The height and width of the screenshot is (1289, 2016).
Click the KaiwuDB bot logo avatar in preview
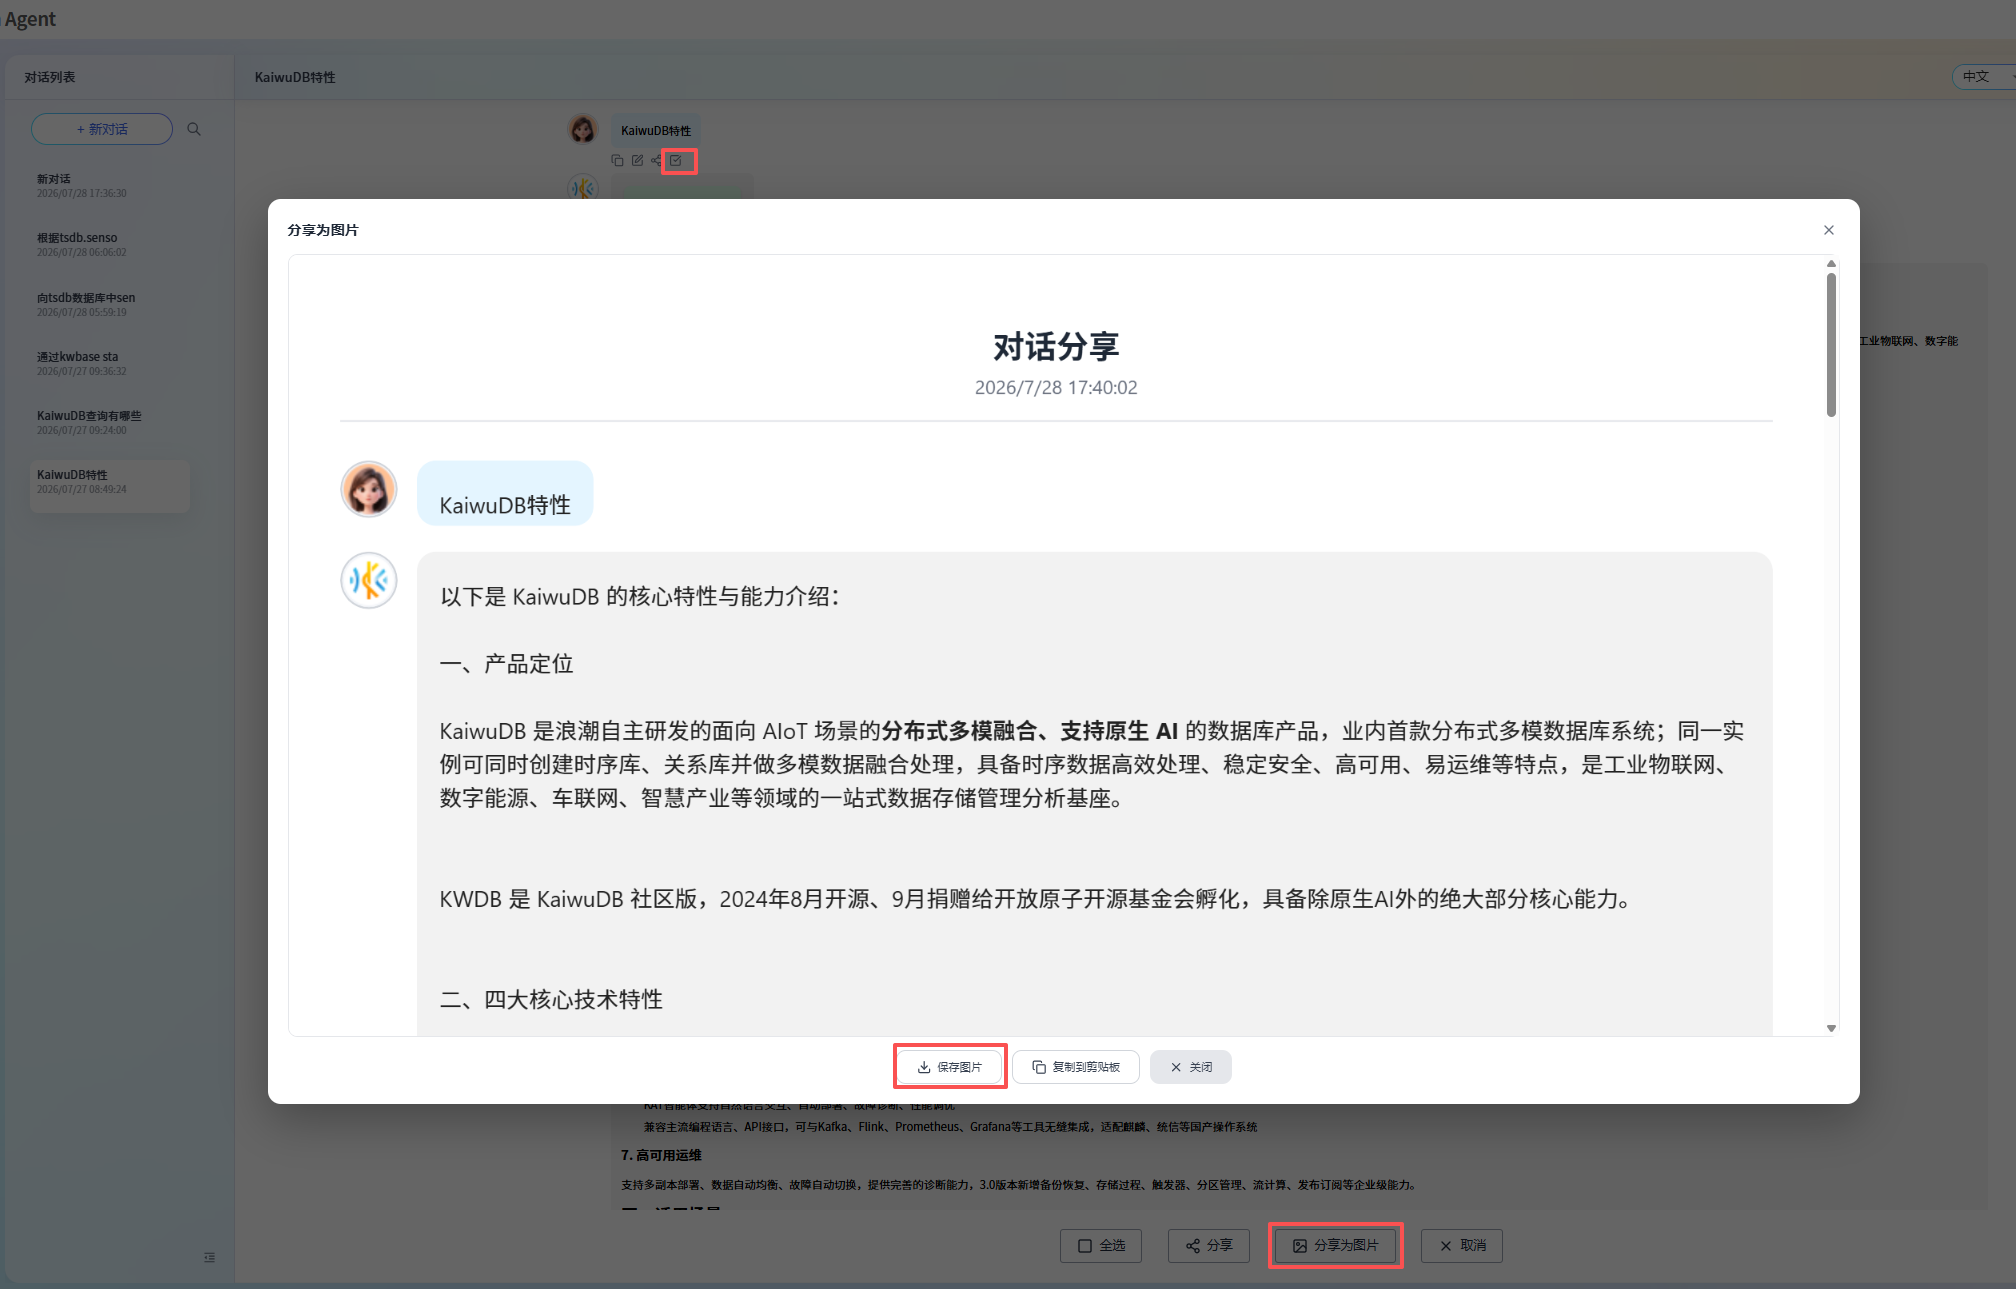(369, 580)
